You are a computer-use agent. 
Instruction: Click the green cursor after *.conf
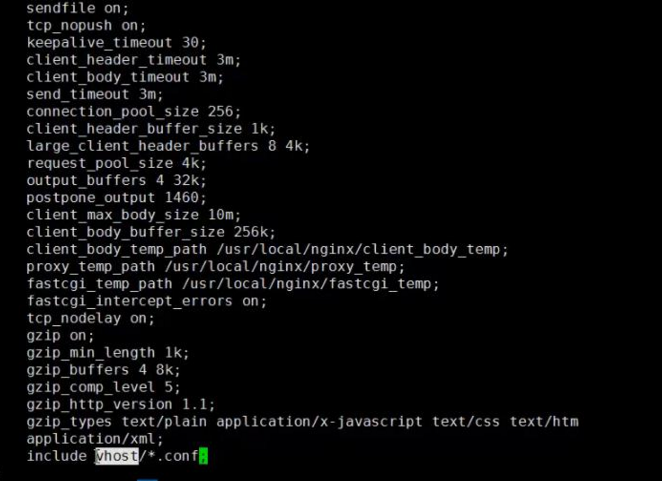point(203,456)
